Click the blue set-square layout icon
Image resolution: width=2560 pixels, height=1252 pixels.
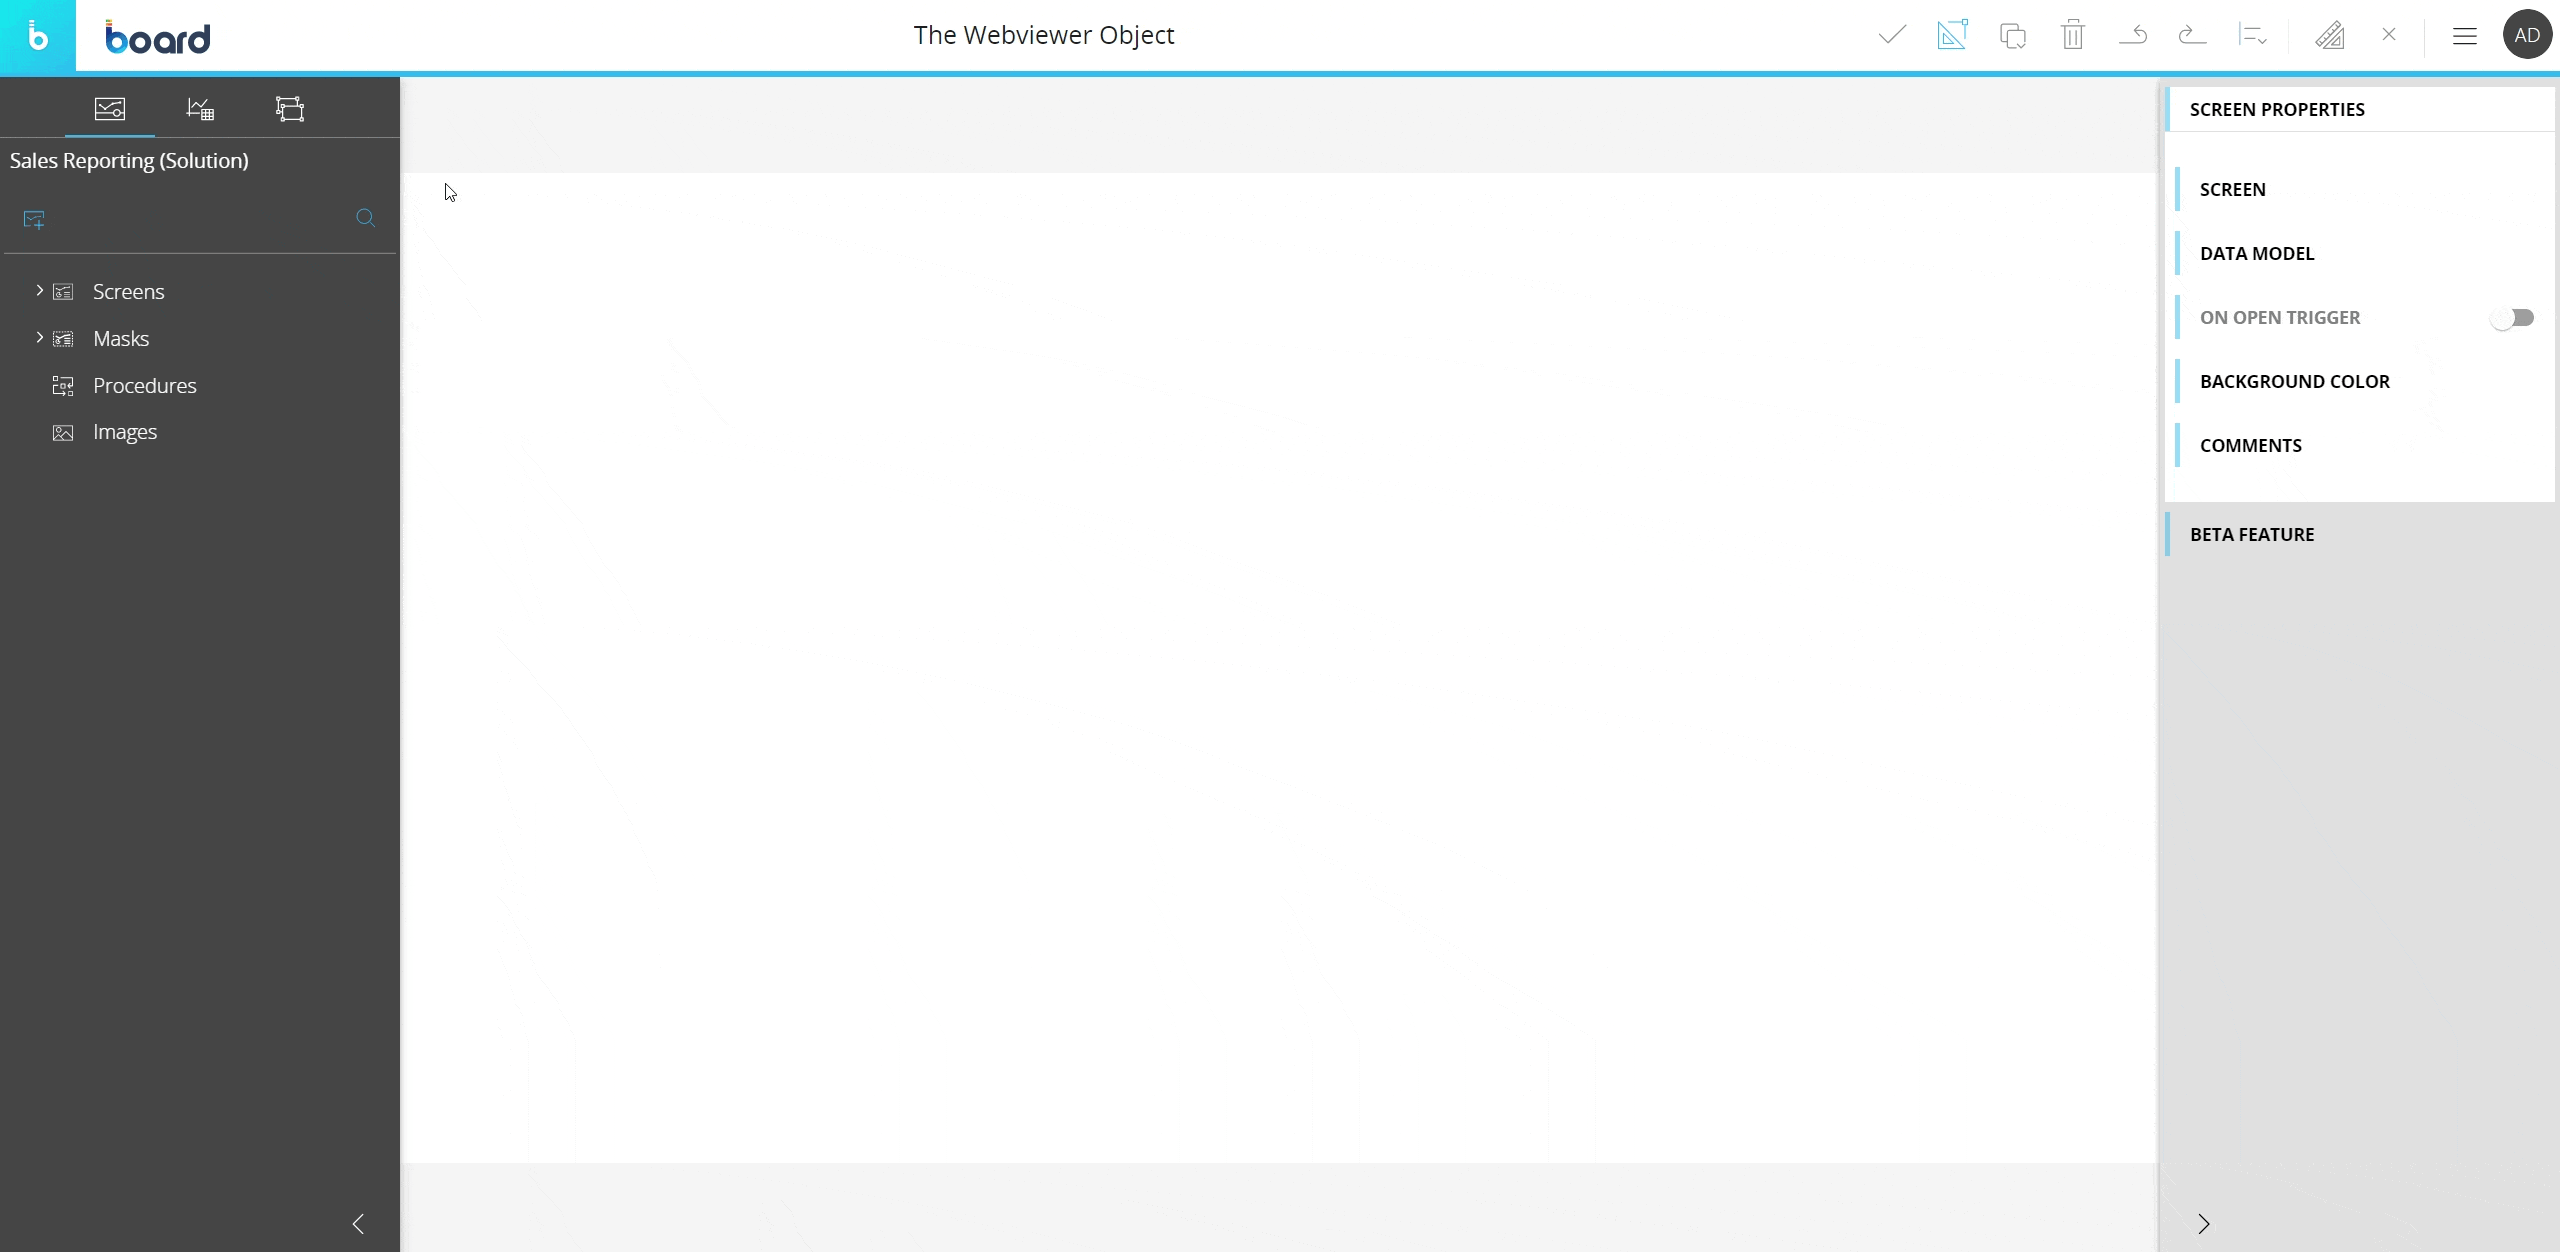1952,36
